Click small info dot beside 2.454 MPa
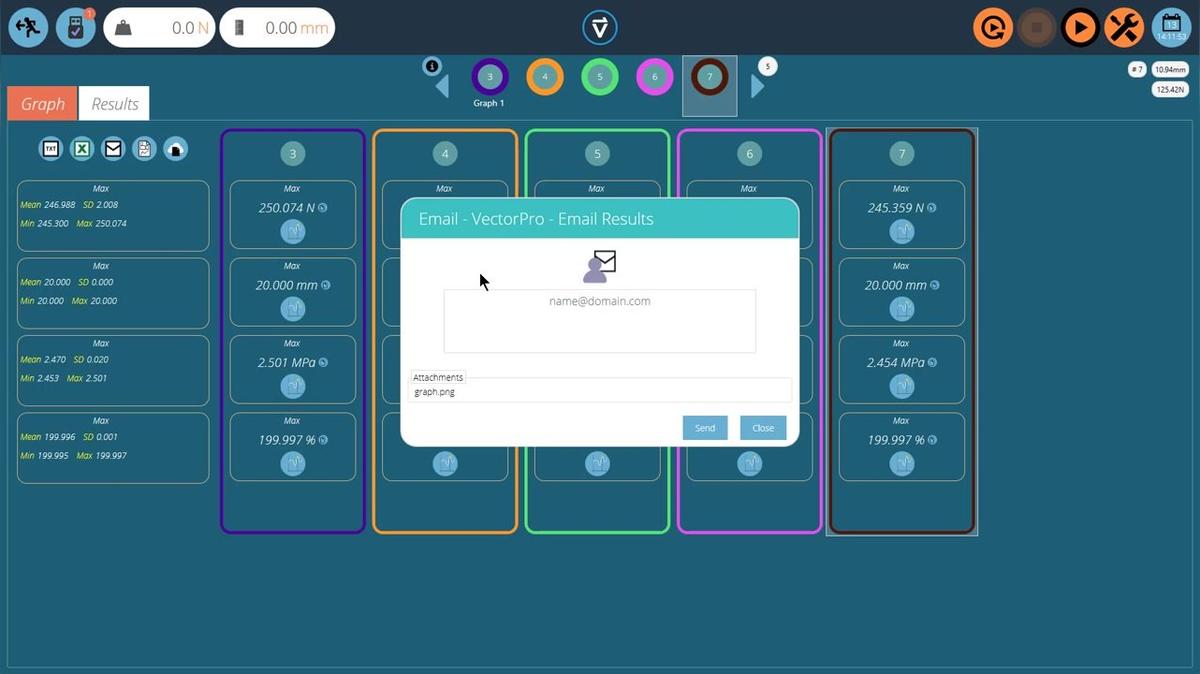 pyautogui.click(x=932, y=363)
